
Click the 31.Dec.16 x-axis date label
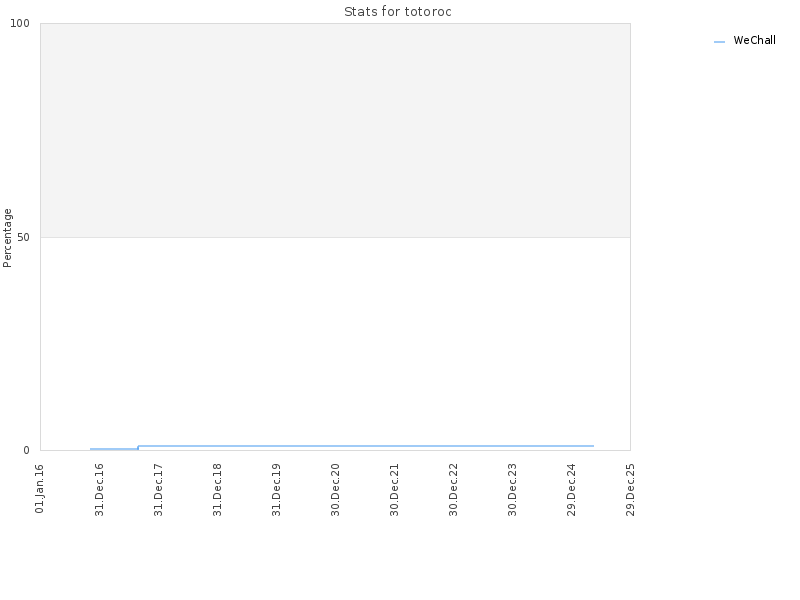pos(99,490)
